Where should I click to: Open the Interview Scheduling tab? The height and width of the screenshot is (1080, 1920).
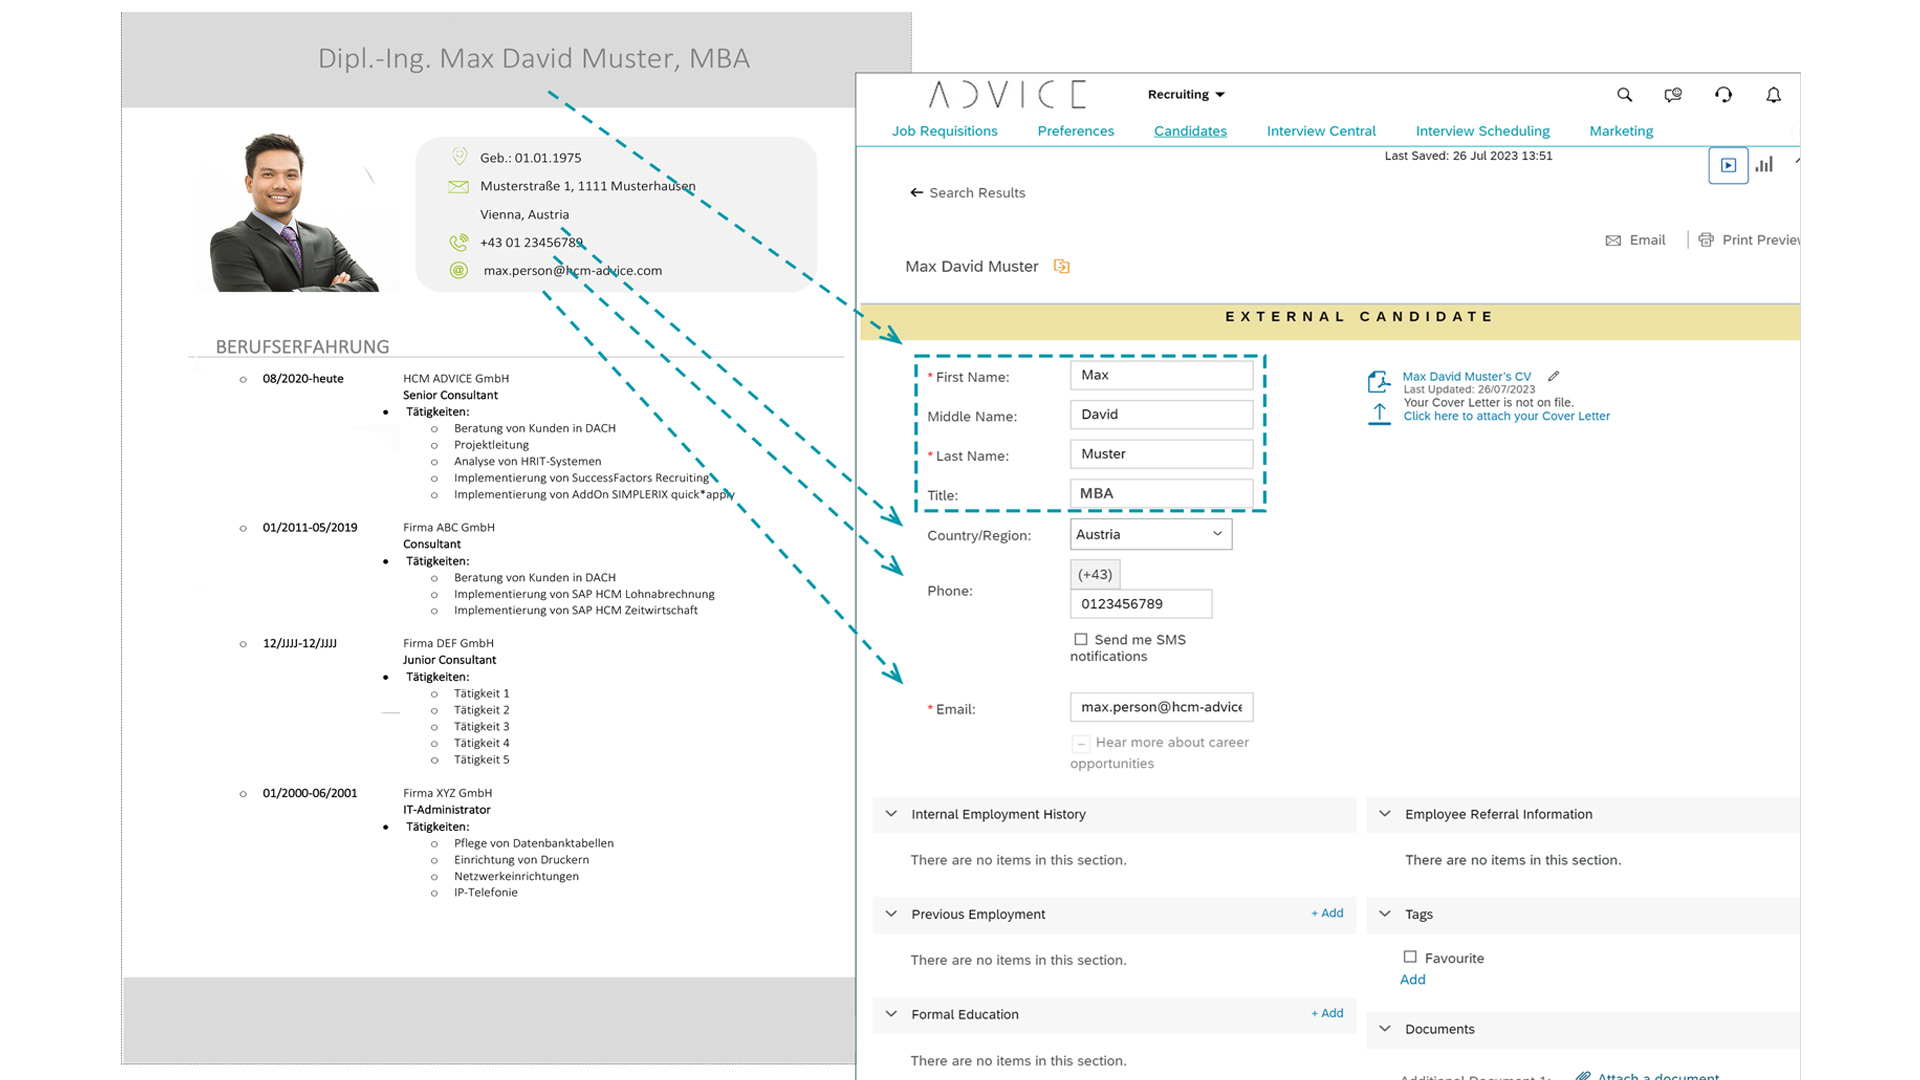1482,131
